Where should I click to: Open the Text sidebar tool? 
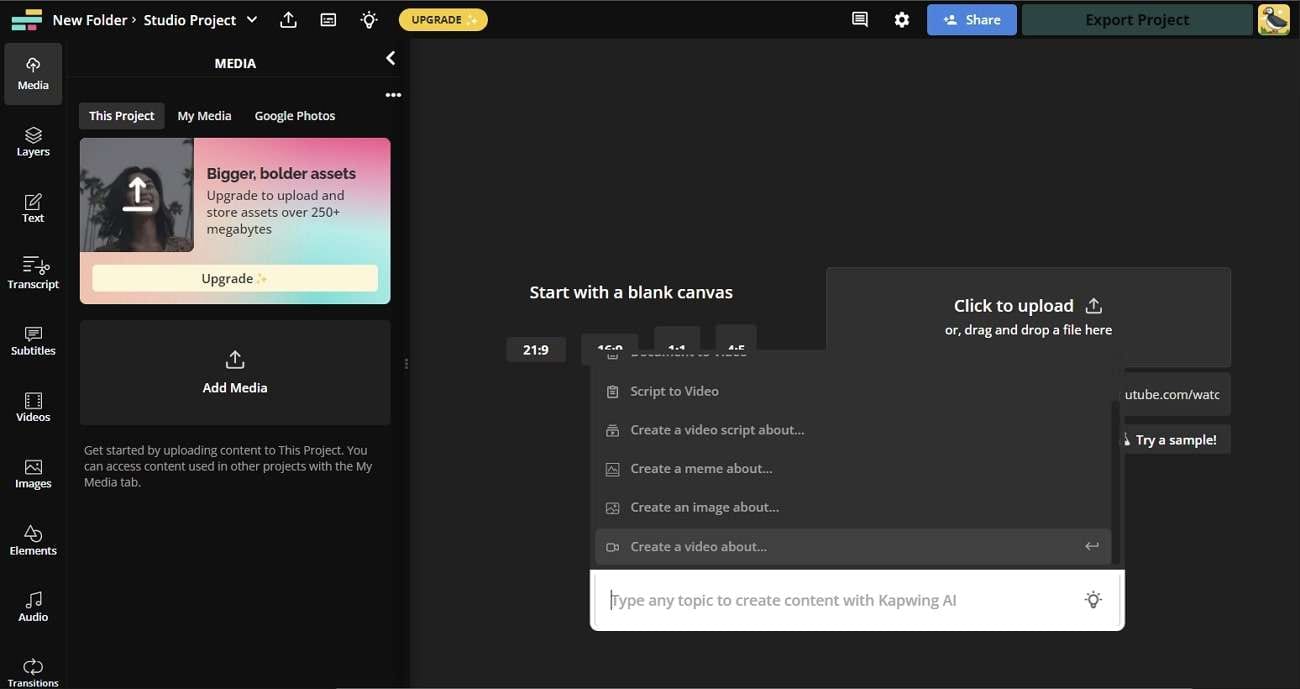click(33, 208)
